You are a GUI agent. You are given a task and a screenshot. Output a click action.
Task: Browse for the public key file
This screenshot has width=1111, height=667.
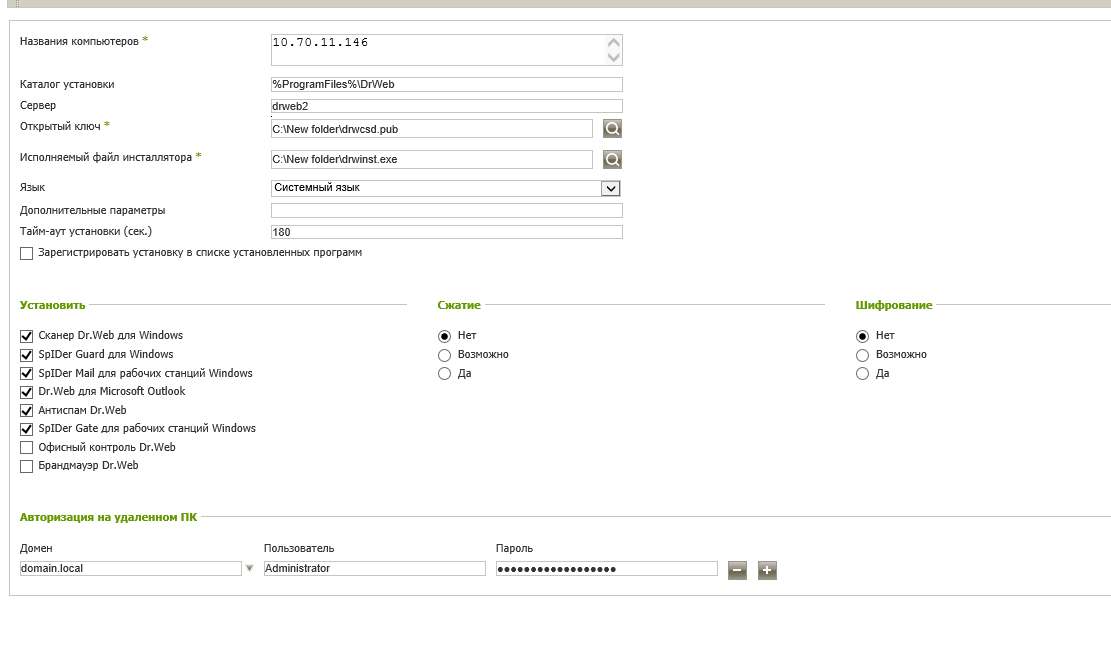point(612,128)
